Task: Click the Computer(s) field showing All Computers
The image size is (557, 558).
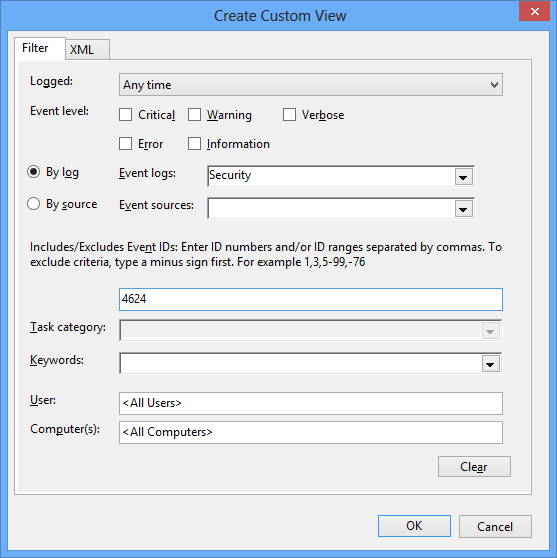Action: click(311, 432)
